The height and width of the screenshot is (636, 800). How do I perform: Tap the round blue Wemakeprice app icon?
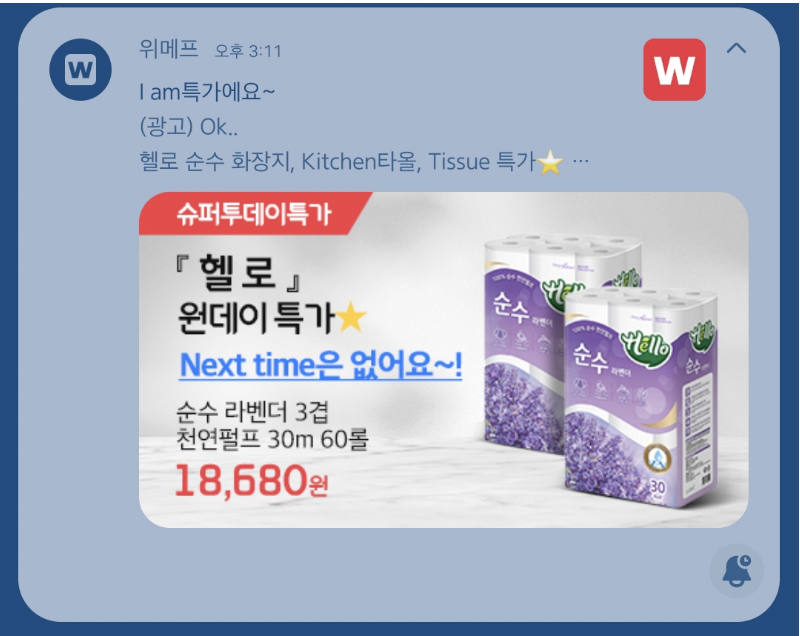(80, 69)
